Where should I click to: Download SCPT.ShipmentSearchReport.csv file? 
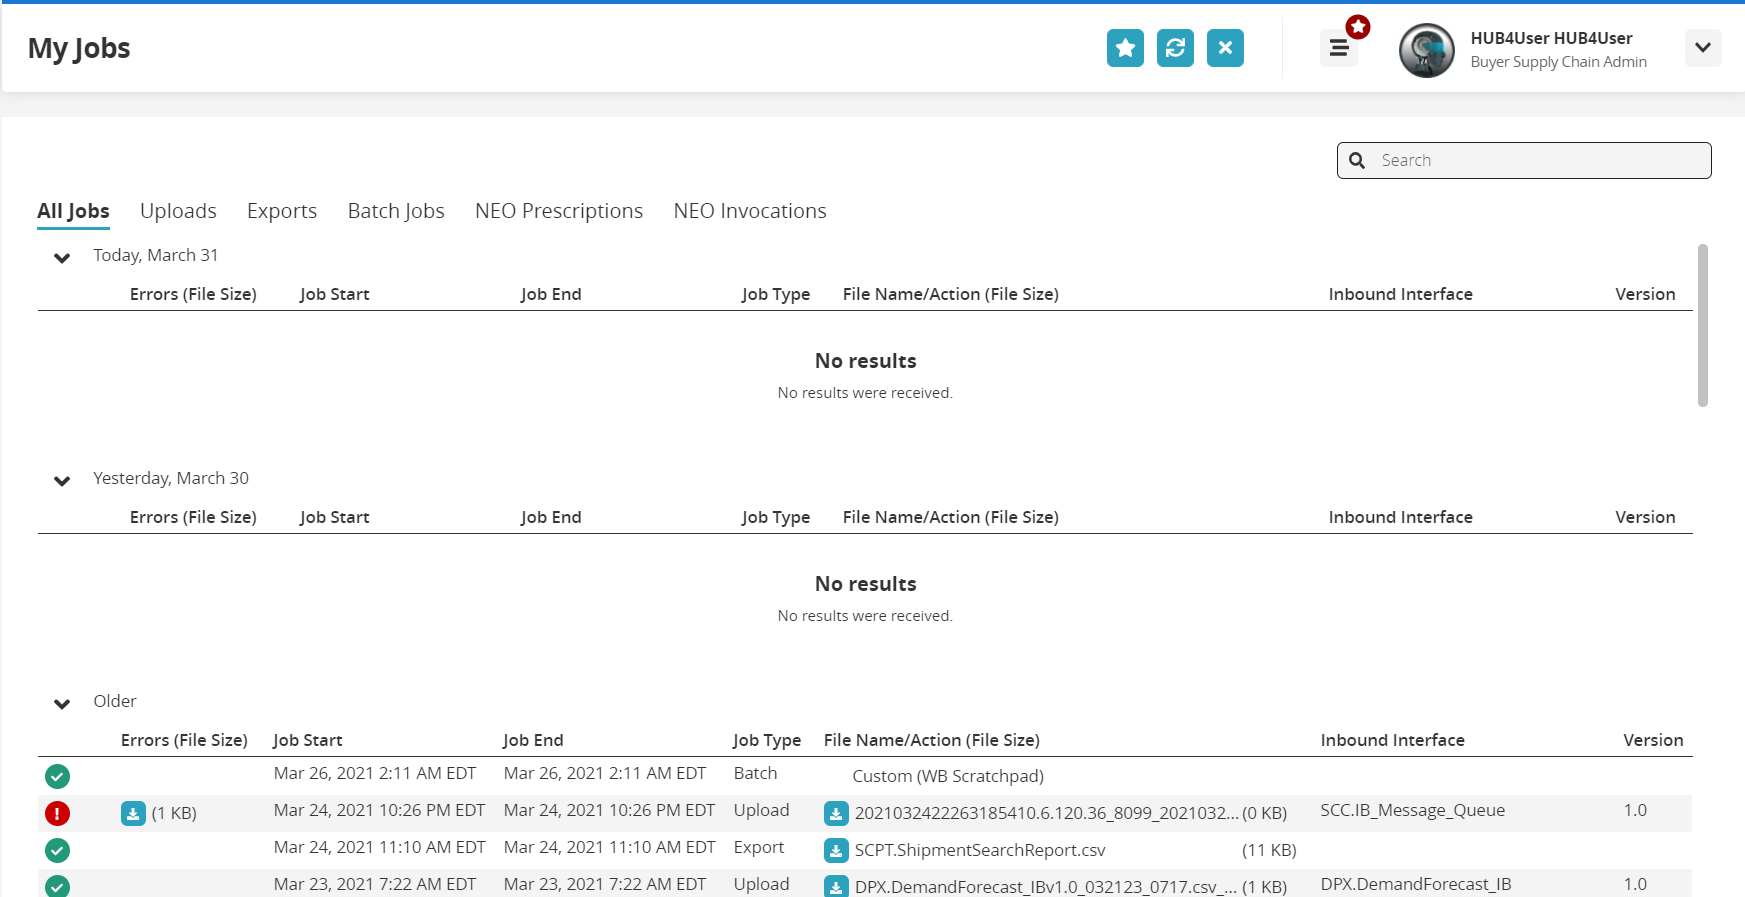pyautogui.click(x=836, y=850)
